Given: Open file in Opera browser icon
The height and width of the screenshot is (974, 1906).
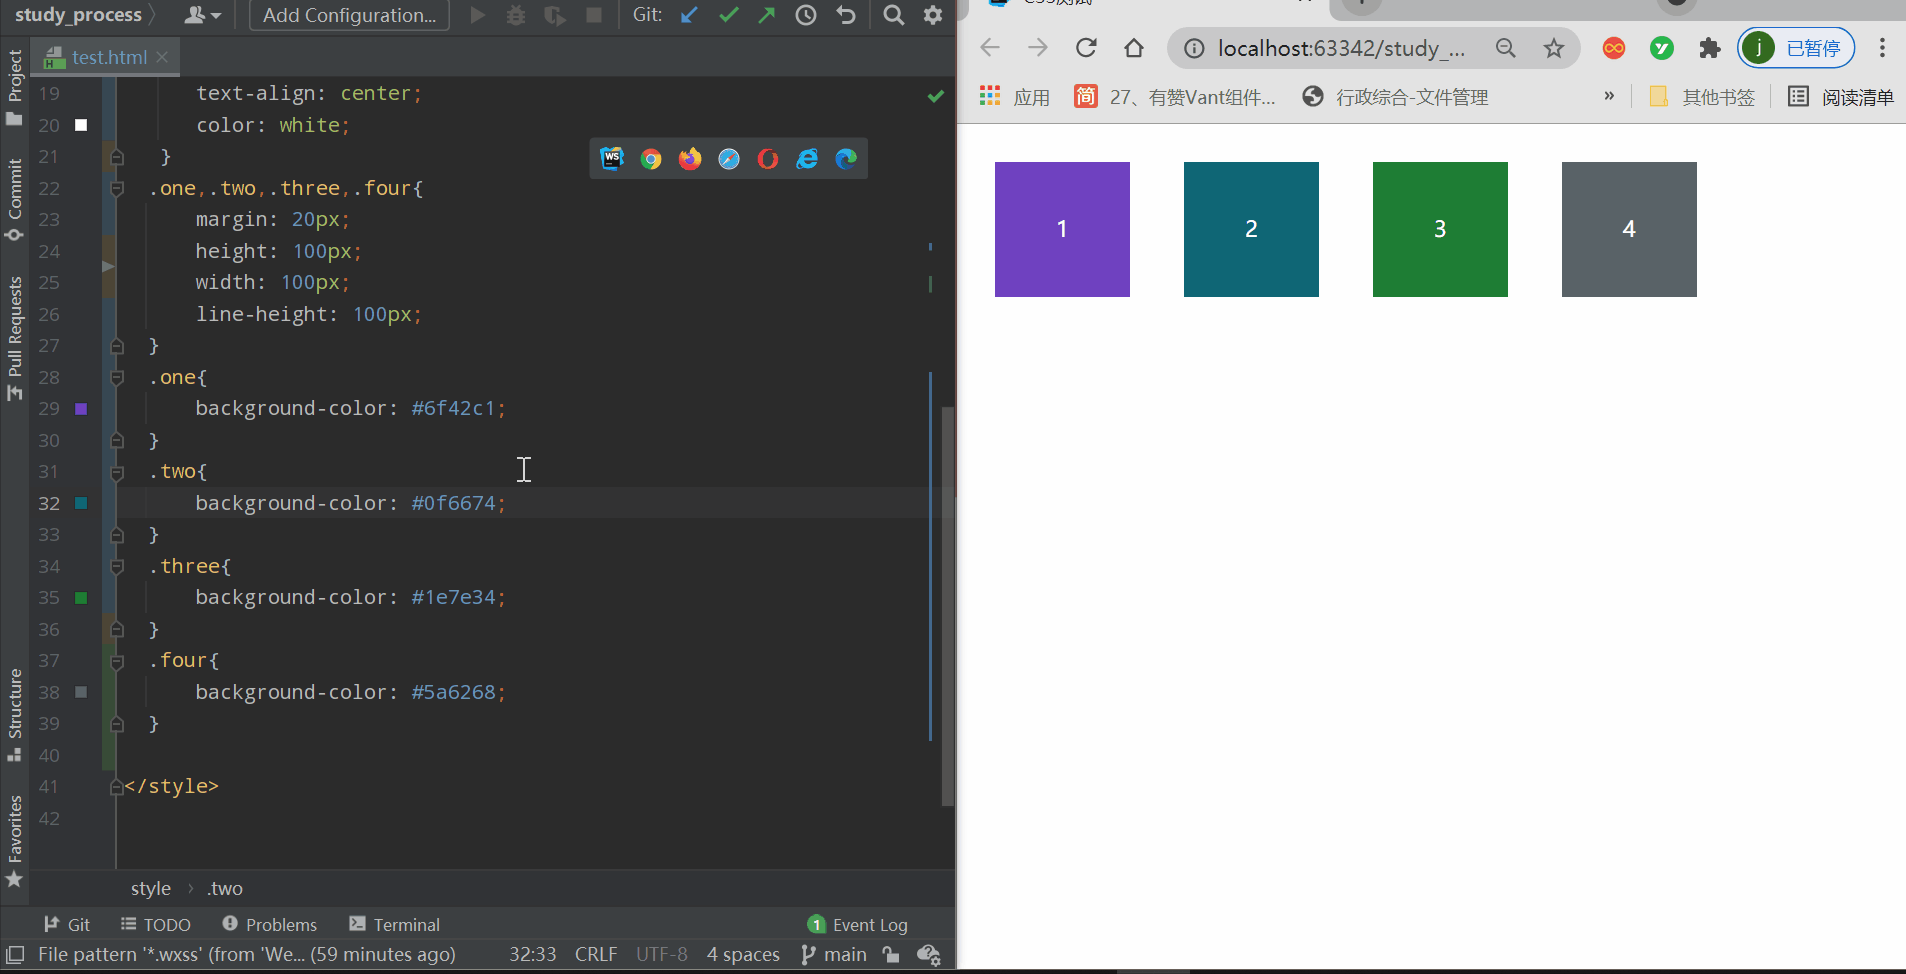Looking at the screenshot, I should click(768, 159).
